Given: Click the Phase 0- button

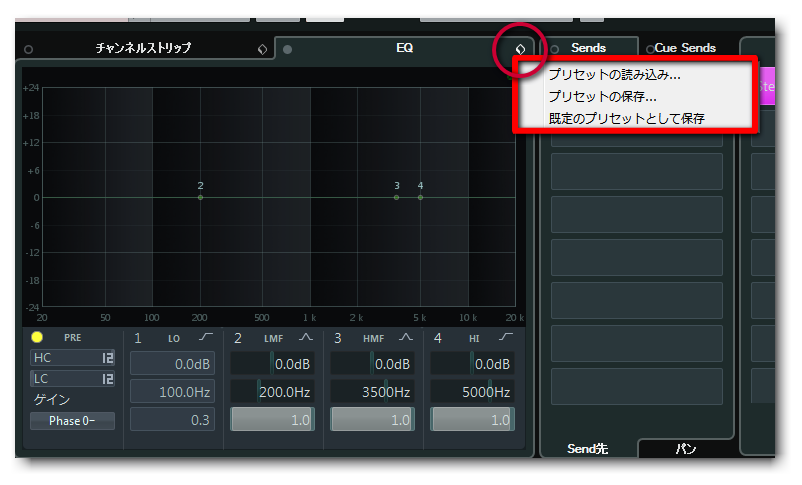Looking at the screenshot, I should click(x=72, y=421).
